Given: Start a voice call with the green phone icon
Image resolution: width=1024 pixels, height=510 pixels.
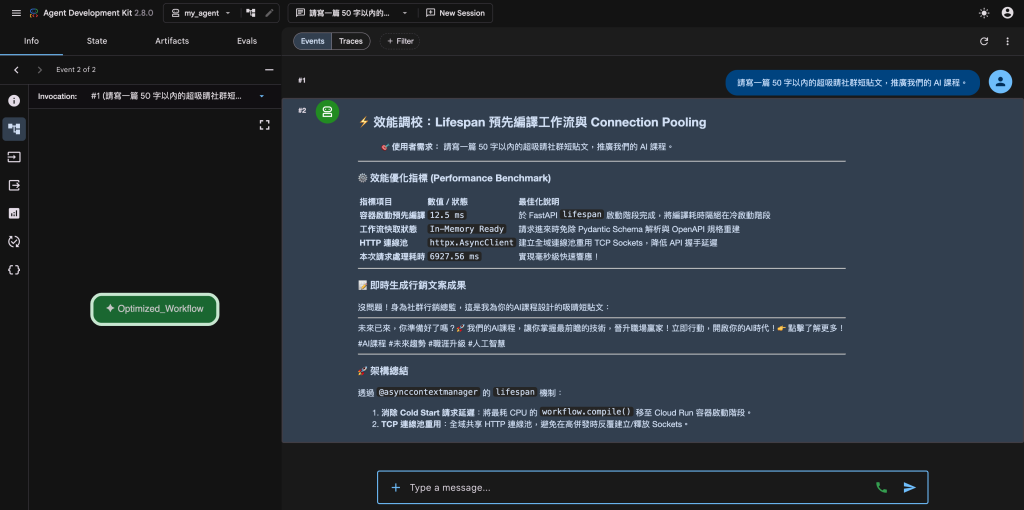Looking at the screenshot, I should 882,487.
